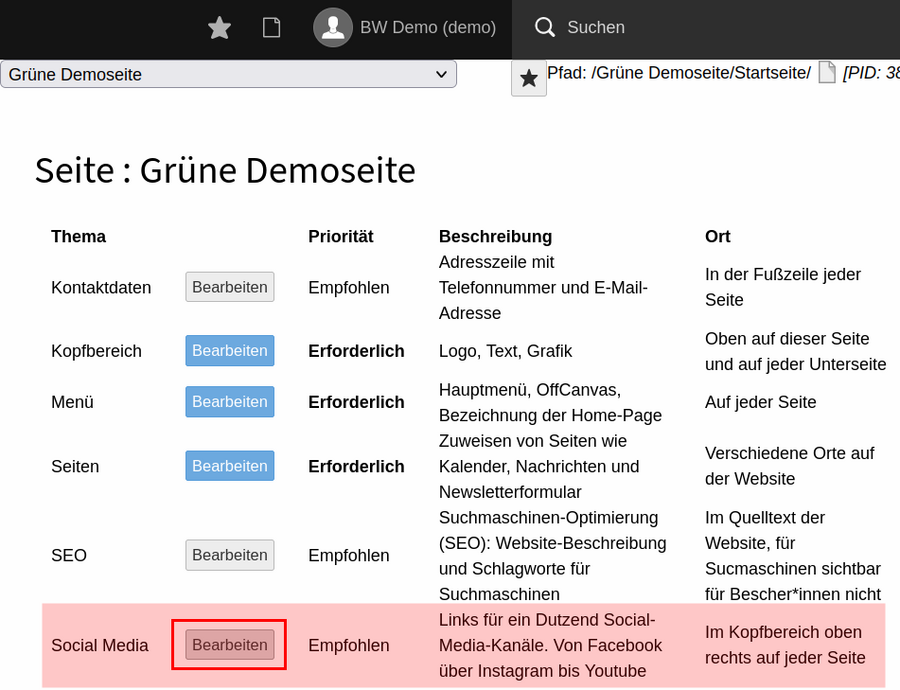Viewport: 900px width, 690px height.
Task: Click the BW Demo user avatar
Action: pos(333,28)
